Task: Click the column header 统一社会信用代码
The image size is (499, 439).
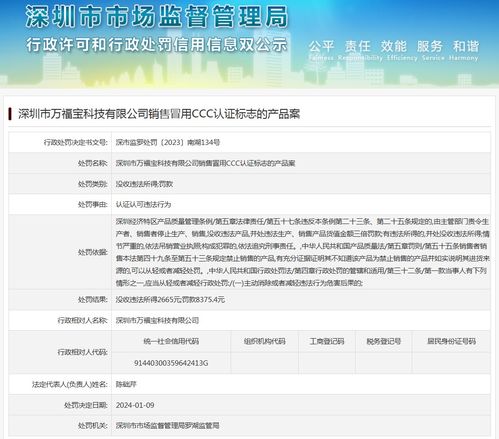Action: point(171,341)
